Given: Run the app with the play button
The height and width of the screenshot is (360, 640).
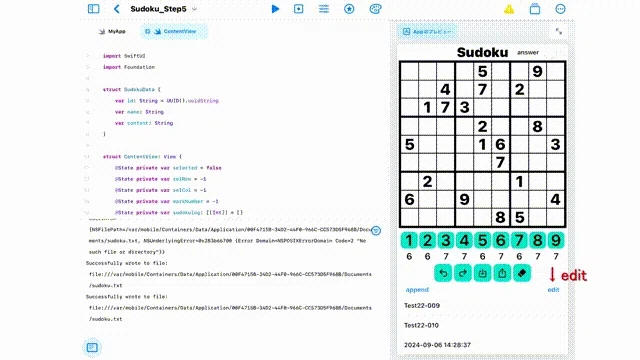Looking at the screenshot, I should click(x=276, y=9).
